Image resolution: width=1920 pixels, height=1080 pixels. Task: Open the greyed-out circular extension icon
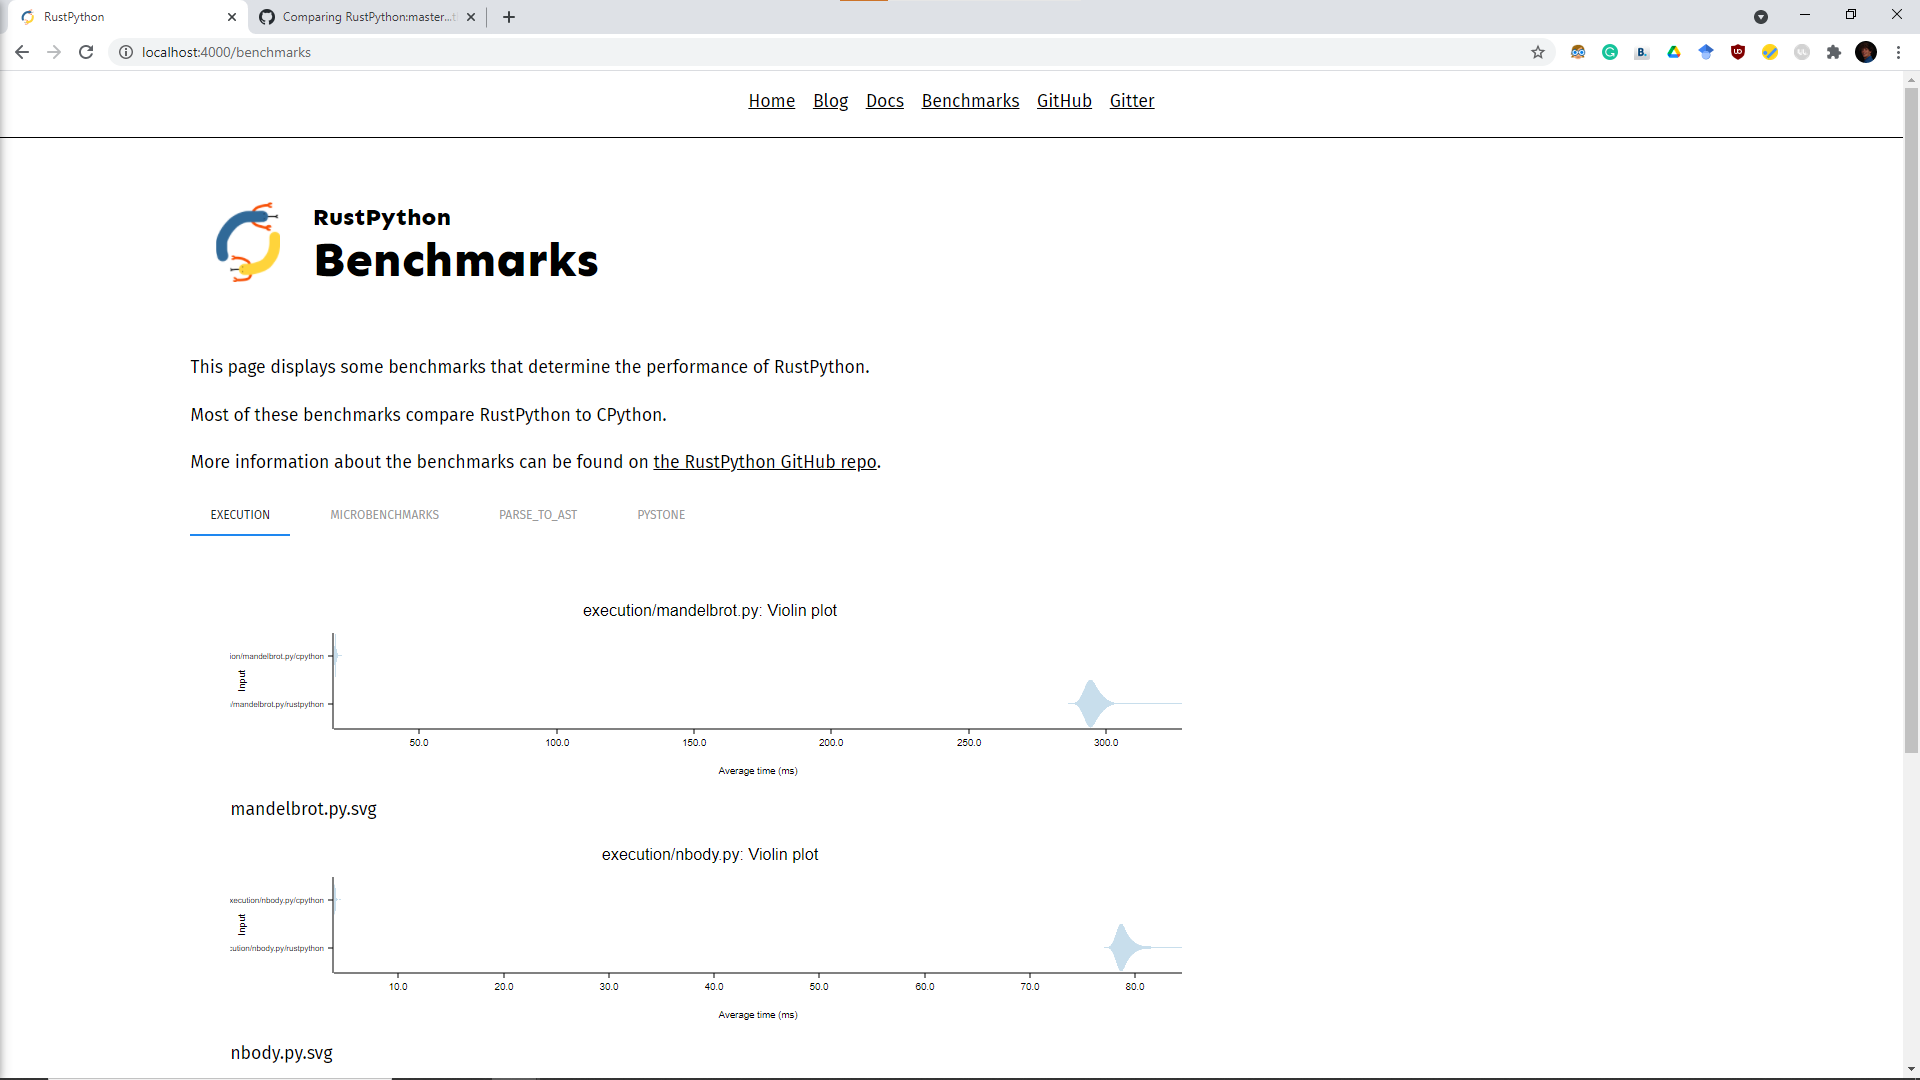coord(1802,52)
